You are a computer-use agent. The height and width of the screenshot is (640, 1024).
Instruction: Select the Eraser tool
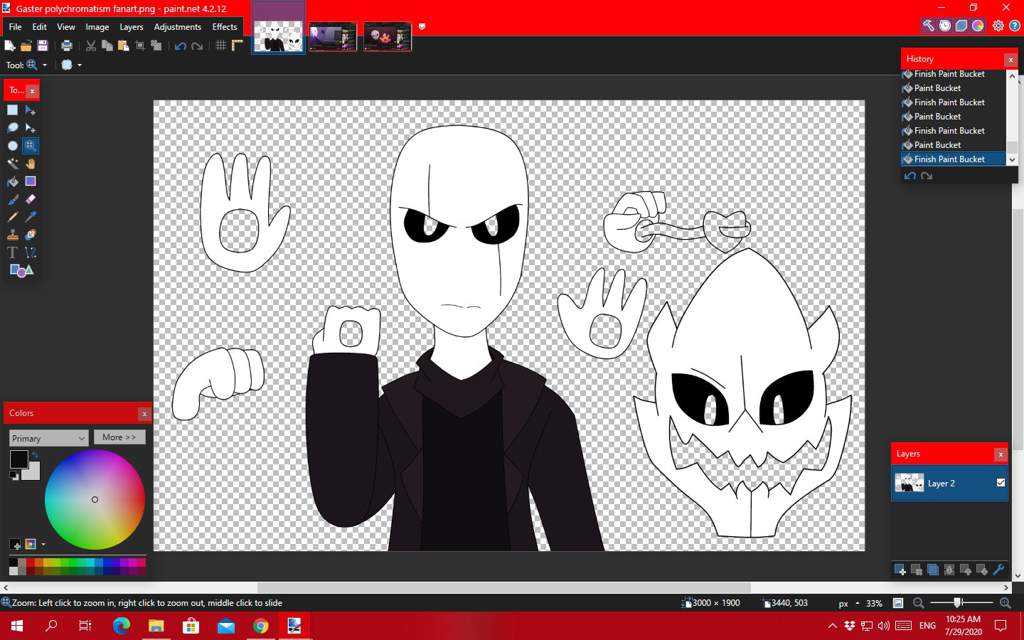coord(30,199)
